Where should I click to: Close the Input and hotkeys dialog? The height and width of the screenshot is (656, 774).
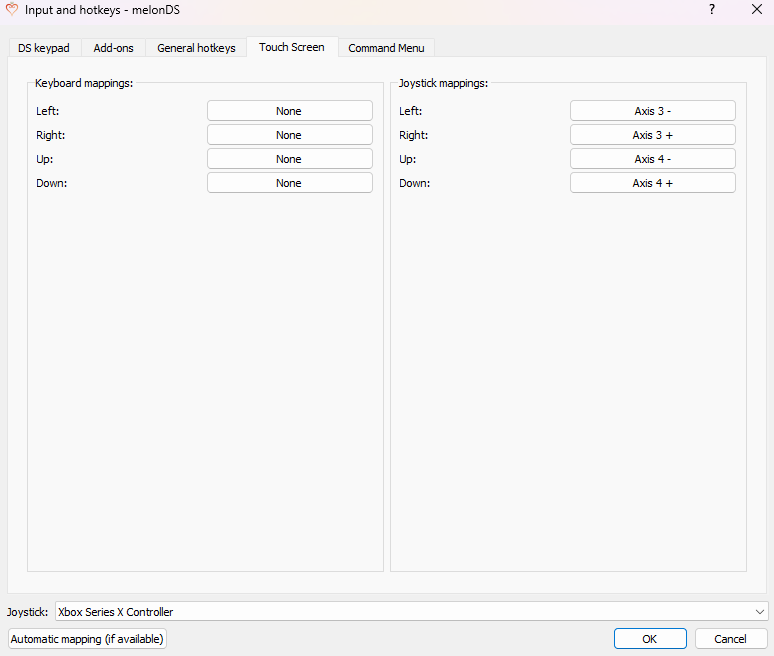point(756,10)
